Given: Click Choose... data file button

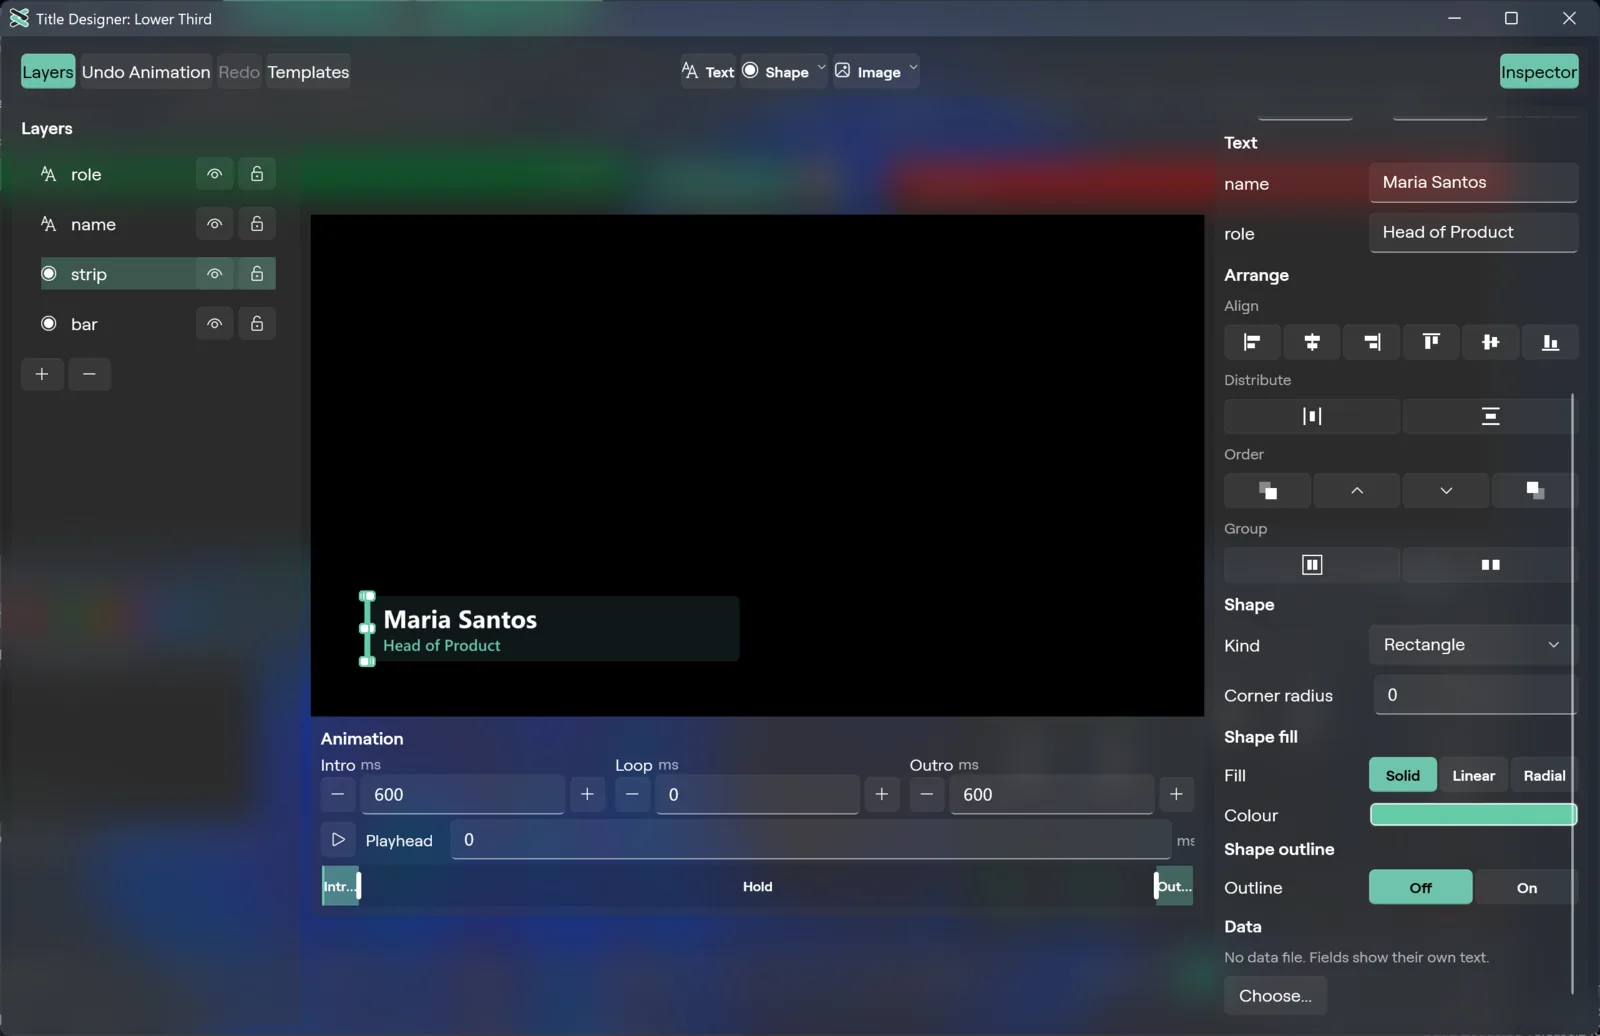Looking at the screenshot, I should click(x=1275, y=996).
